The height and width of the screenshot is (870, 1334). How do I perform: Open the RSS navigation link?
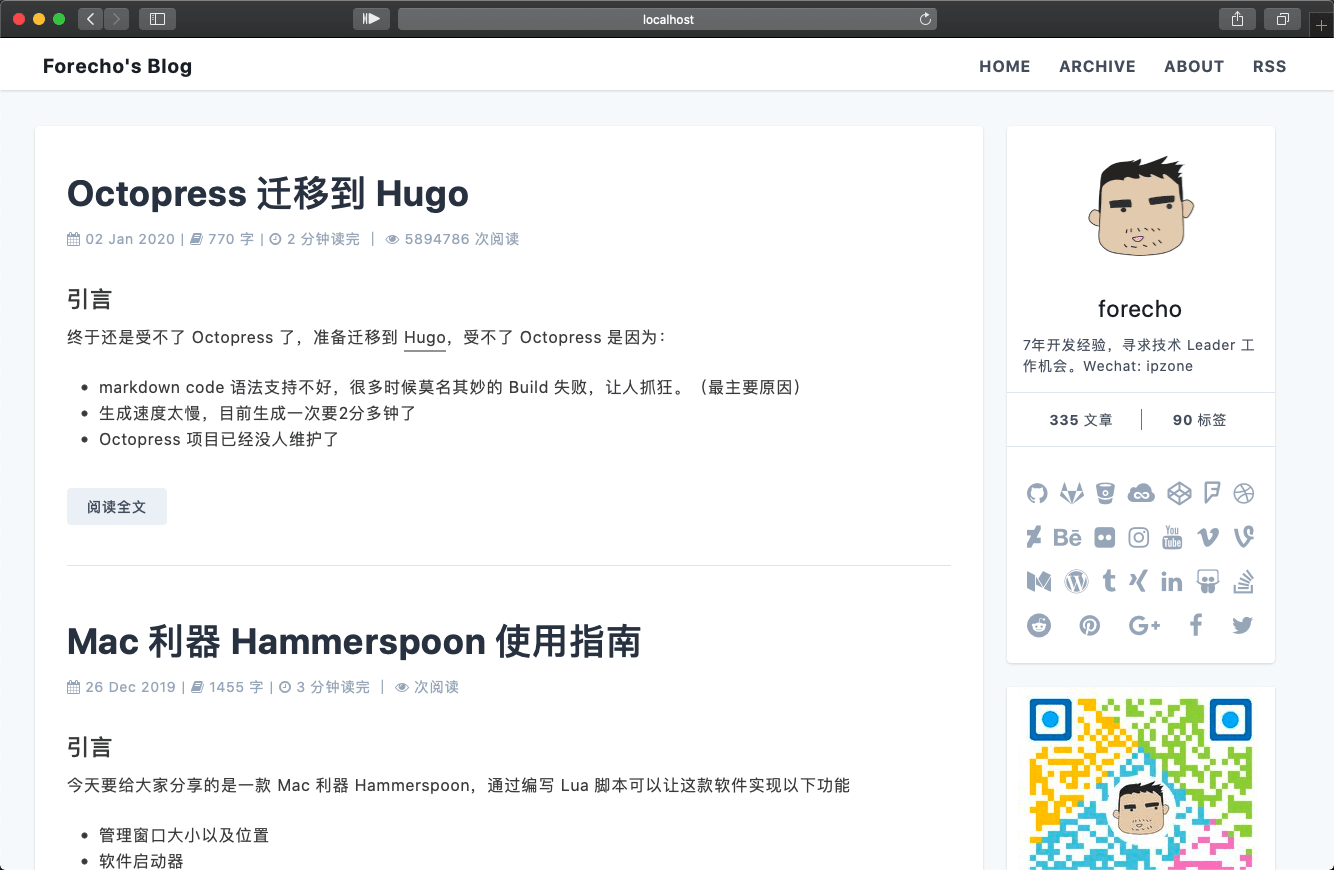point(1269,66)
